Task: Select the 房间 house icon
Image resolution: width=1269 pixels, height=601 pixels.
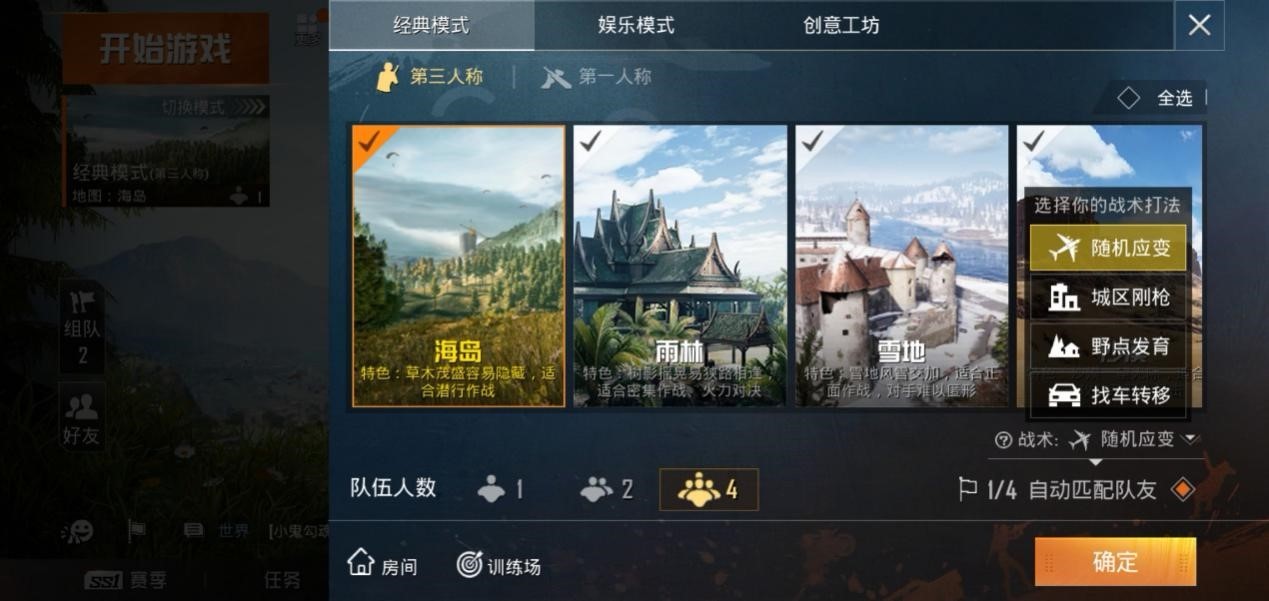Action: coord(361,562)
